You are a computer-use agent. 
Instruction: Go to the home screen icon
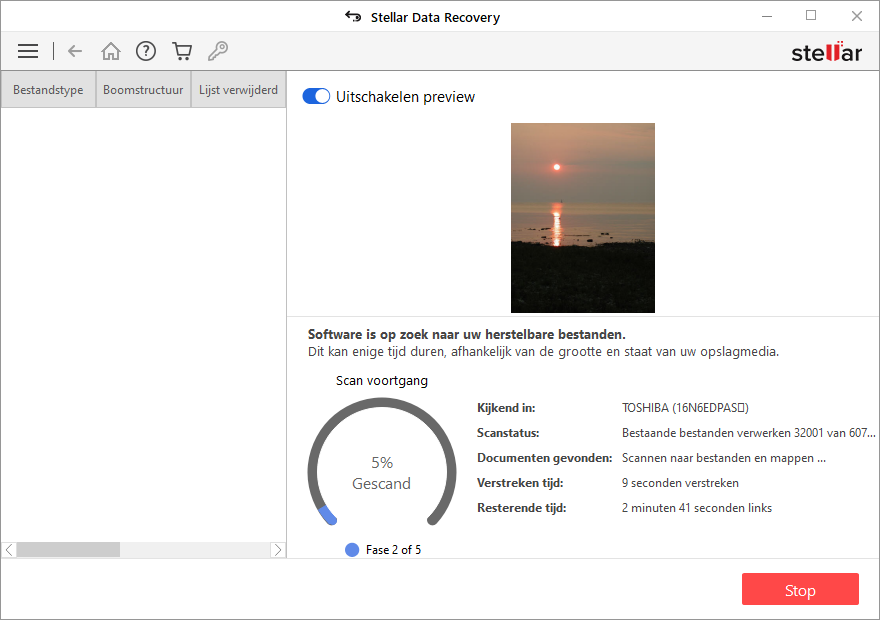click(111, 51)
